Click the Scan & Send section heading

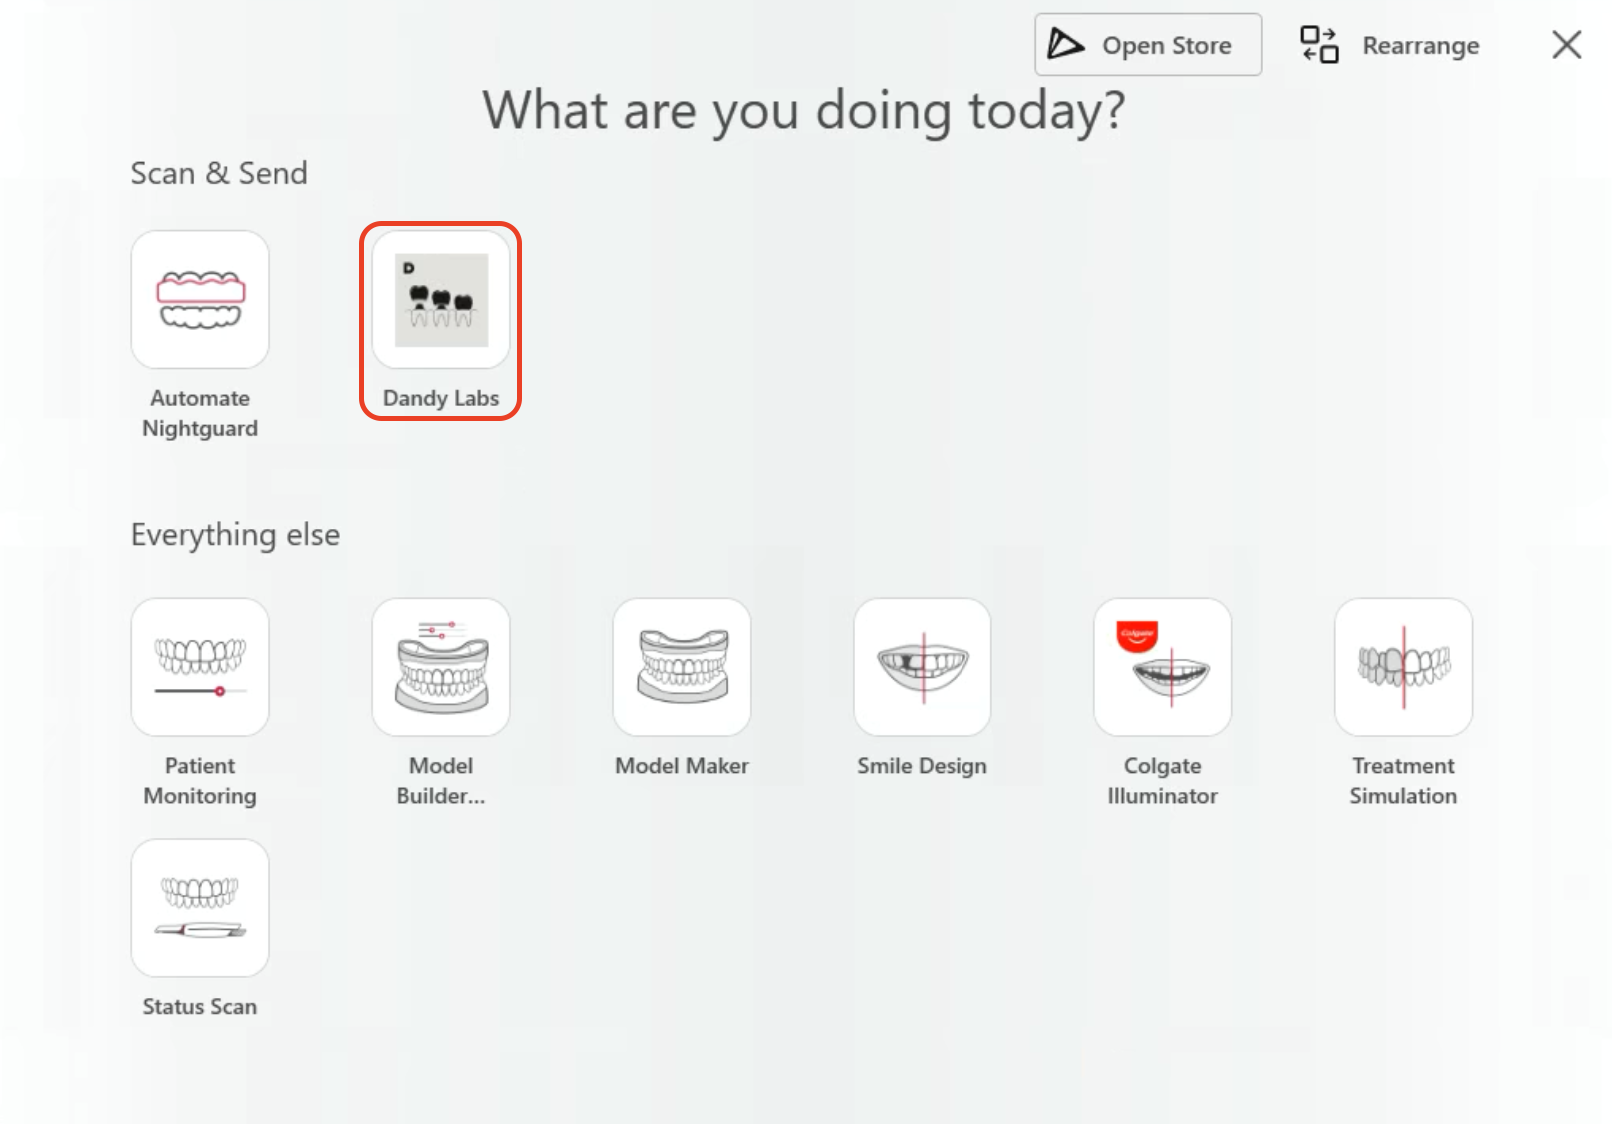(219, 174)
